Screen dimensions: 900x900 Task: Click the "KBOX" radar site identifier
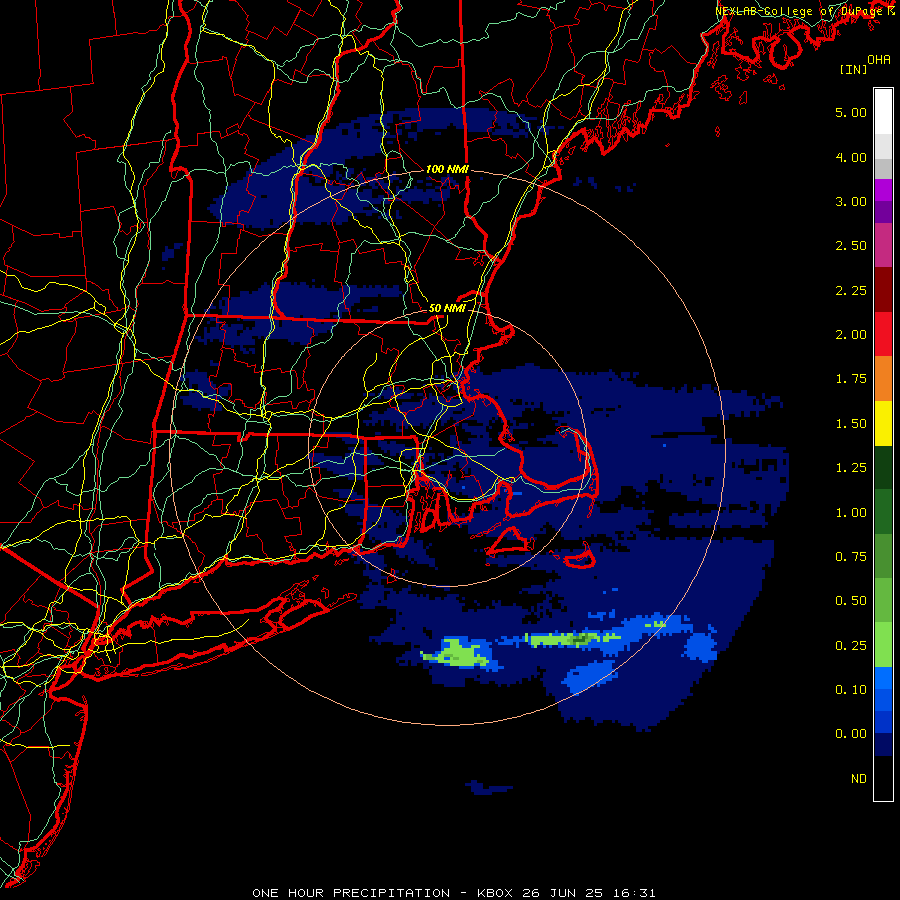[x=495, y=893]
